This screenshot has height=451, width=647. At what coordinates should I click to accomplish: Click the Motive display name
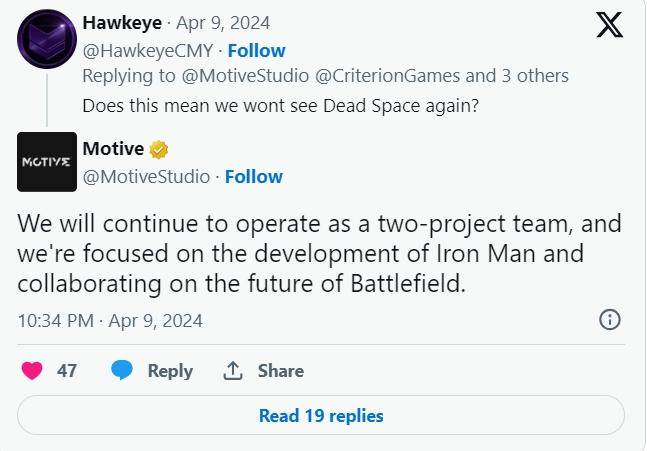tap(113, 150)
